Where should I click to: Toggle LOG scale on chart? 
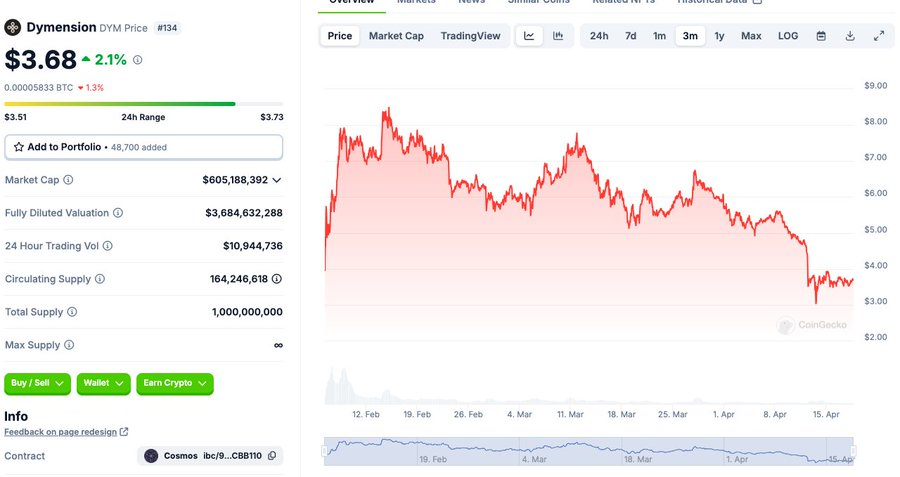click(x=788, y=36)
